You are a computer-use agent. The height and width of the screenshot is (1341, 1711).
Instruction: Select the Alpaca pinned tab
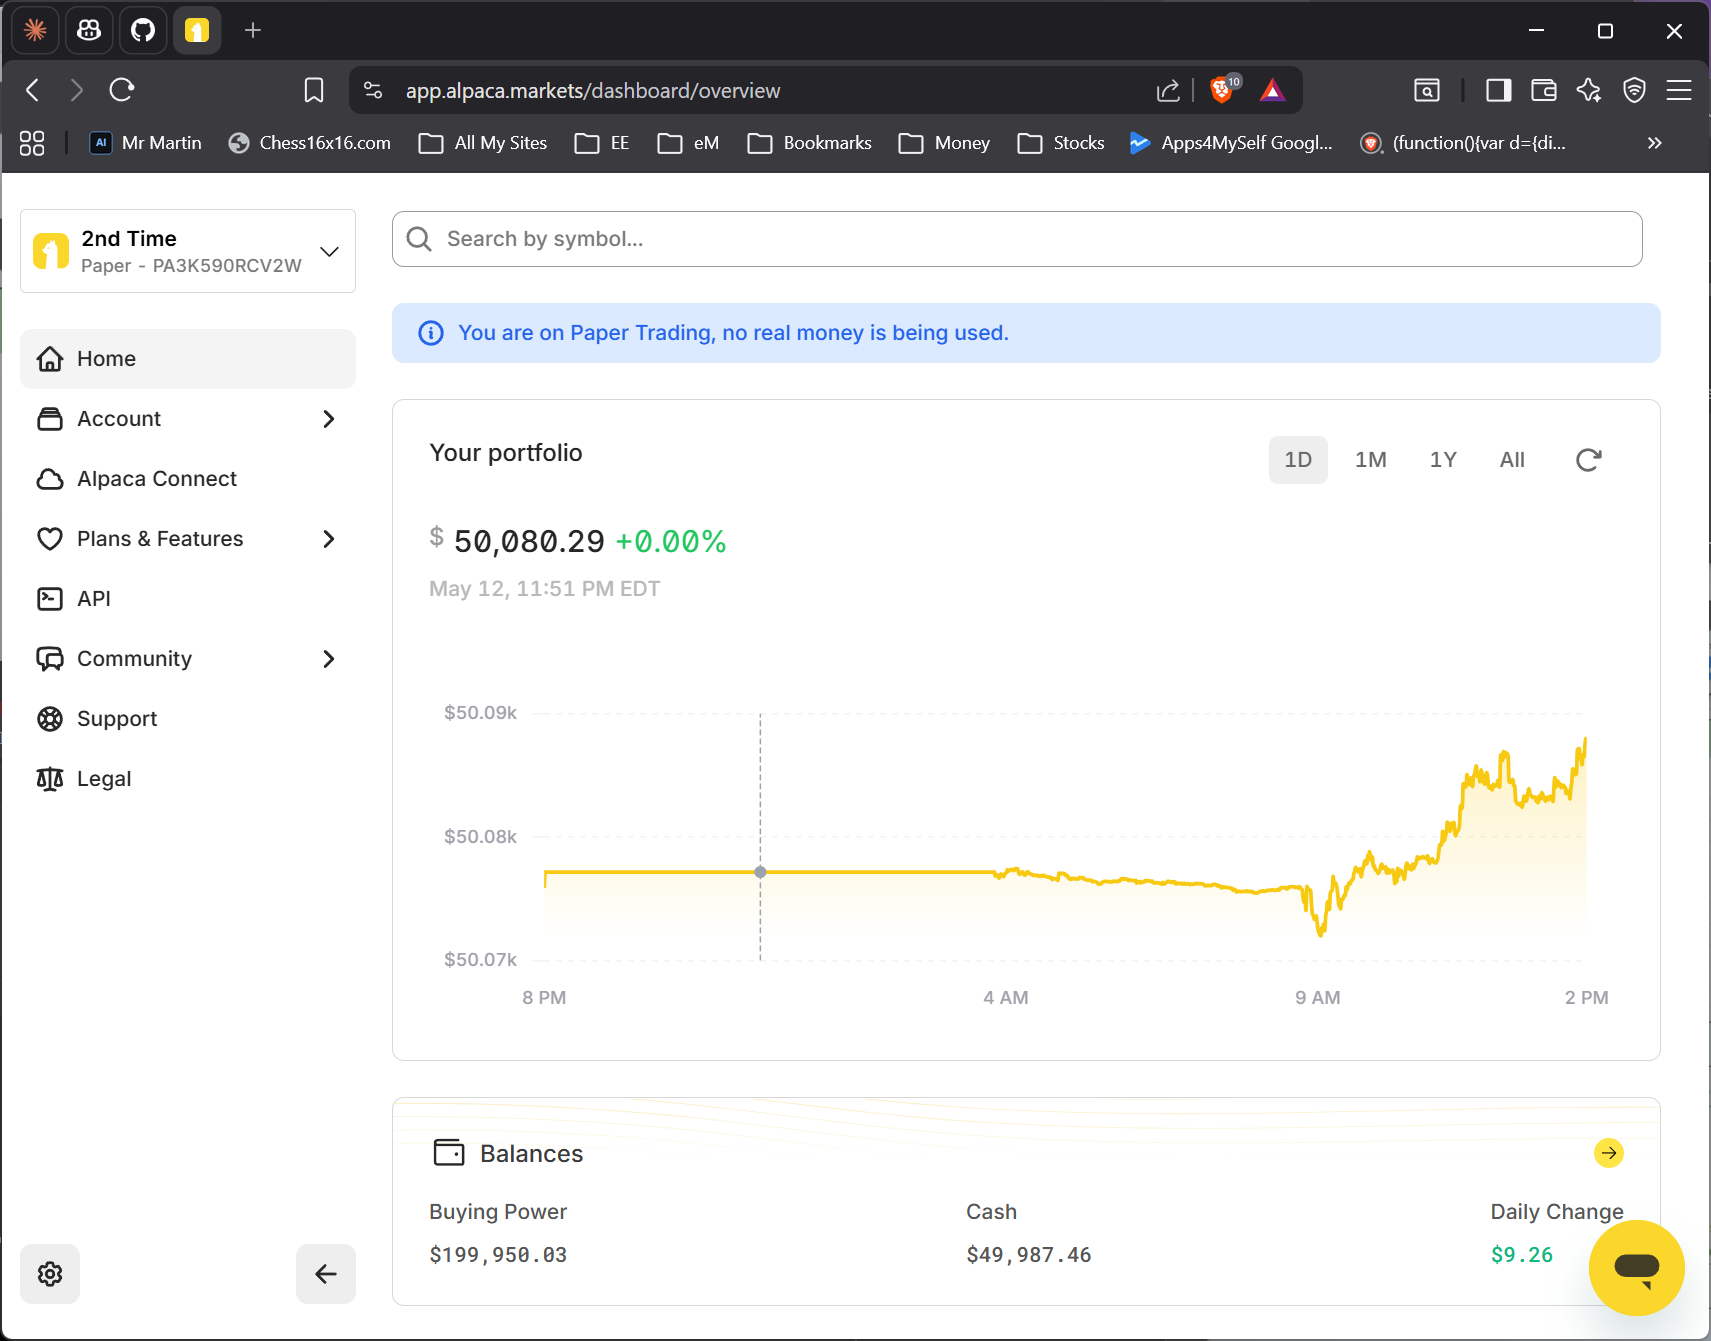click(197, 30)
